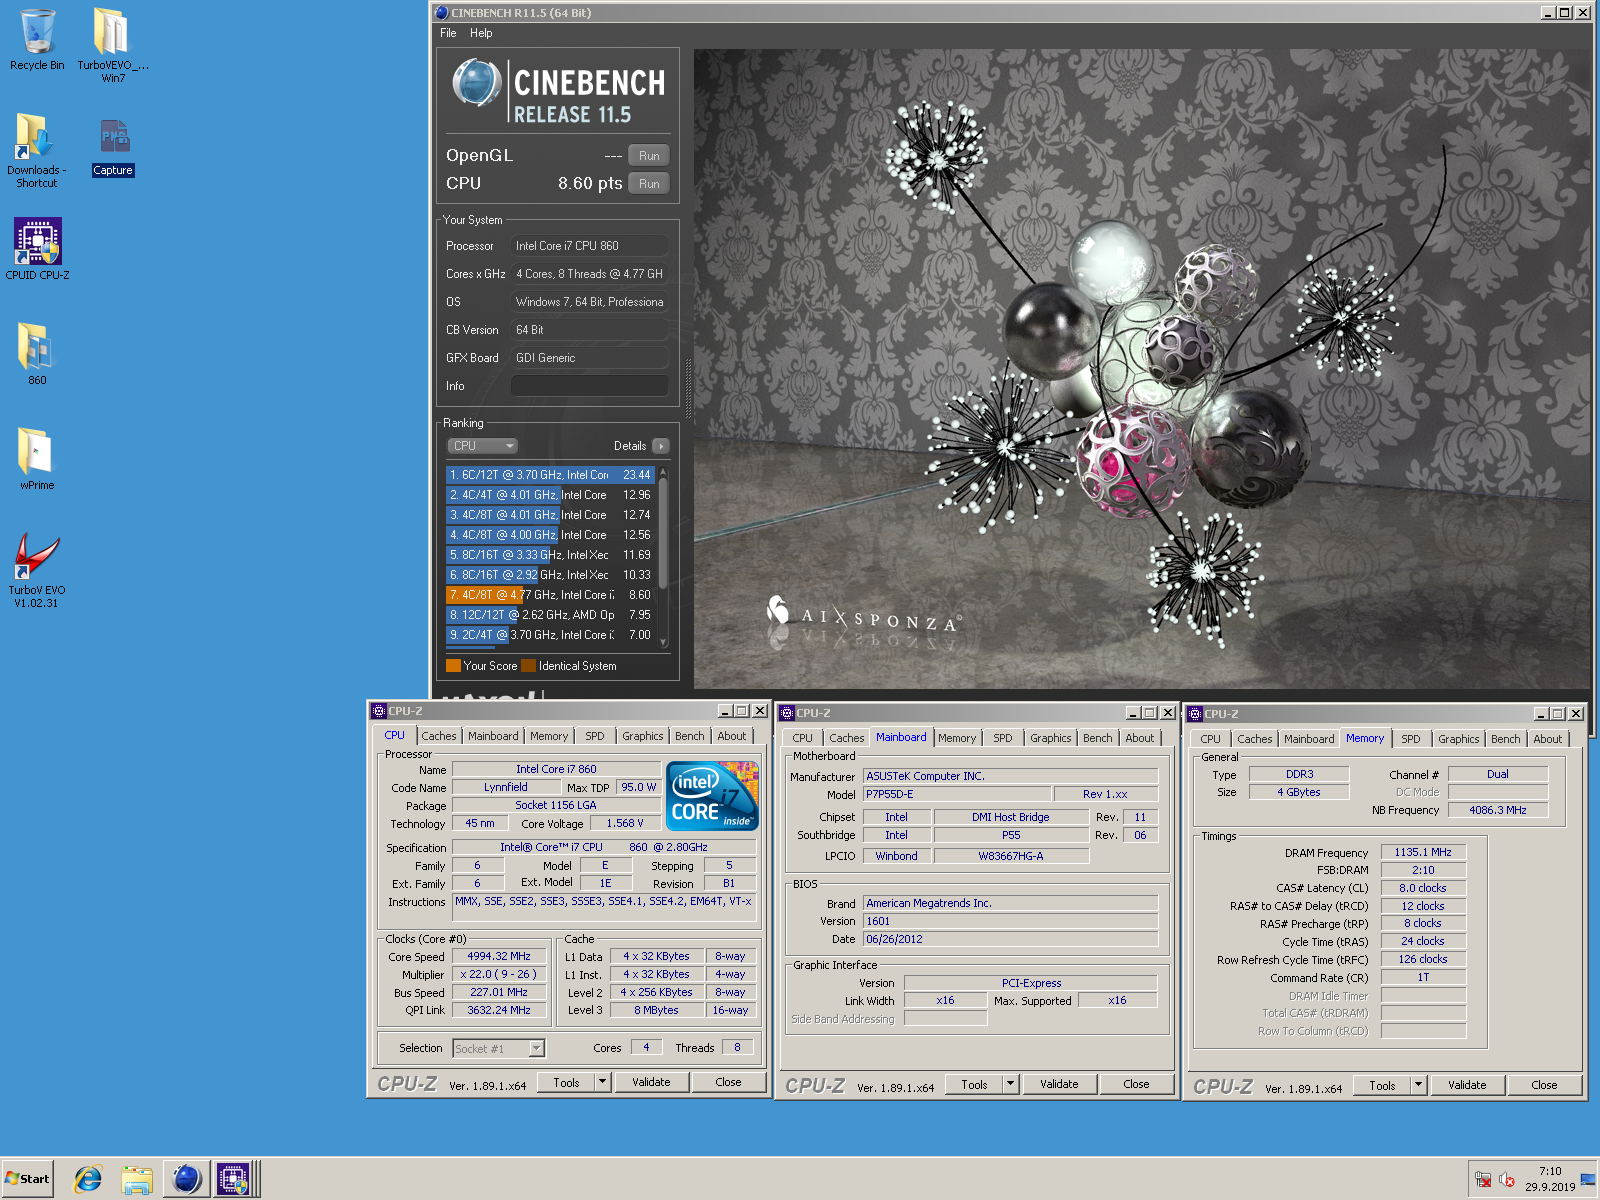The width and height of the screenshot is (1600, 1200).
Task: Open the Recycle Bin desktop icon
Action: (x=37, y=40)
